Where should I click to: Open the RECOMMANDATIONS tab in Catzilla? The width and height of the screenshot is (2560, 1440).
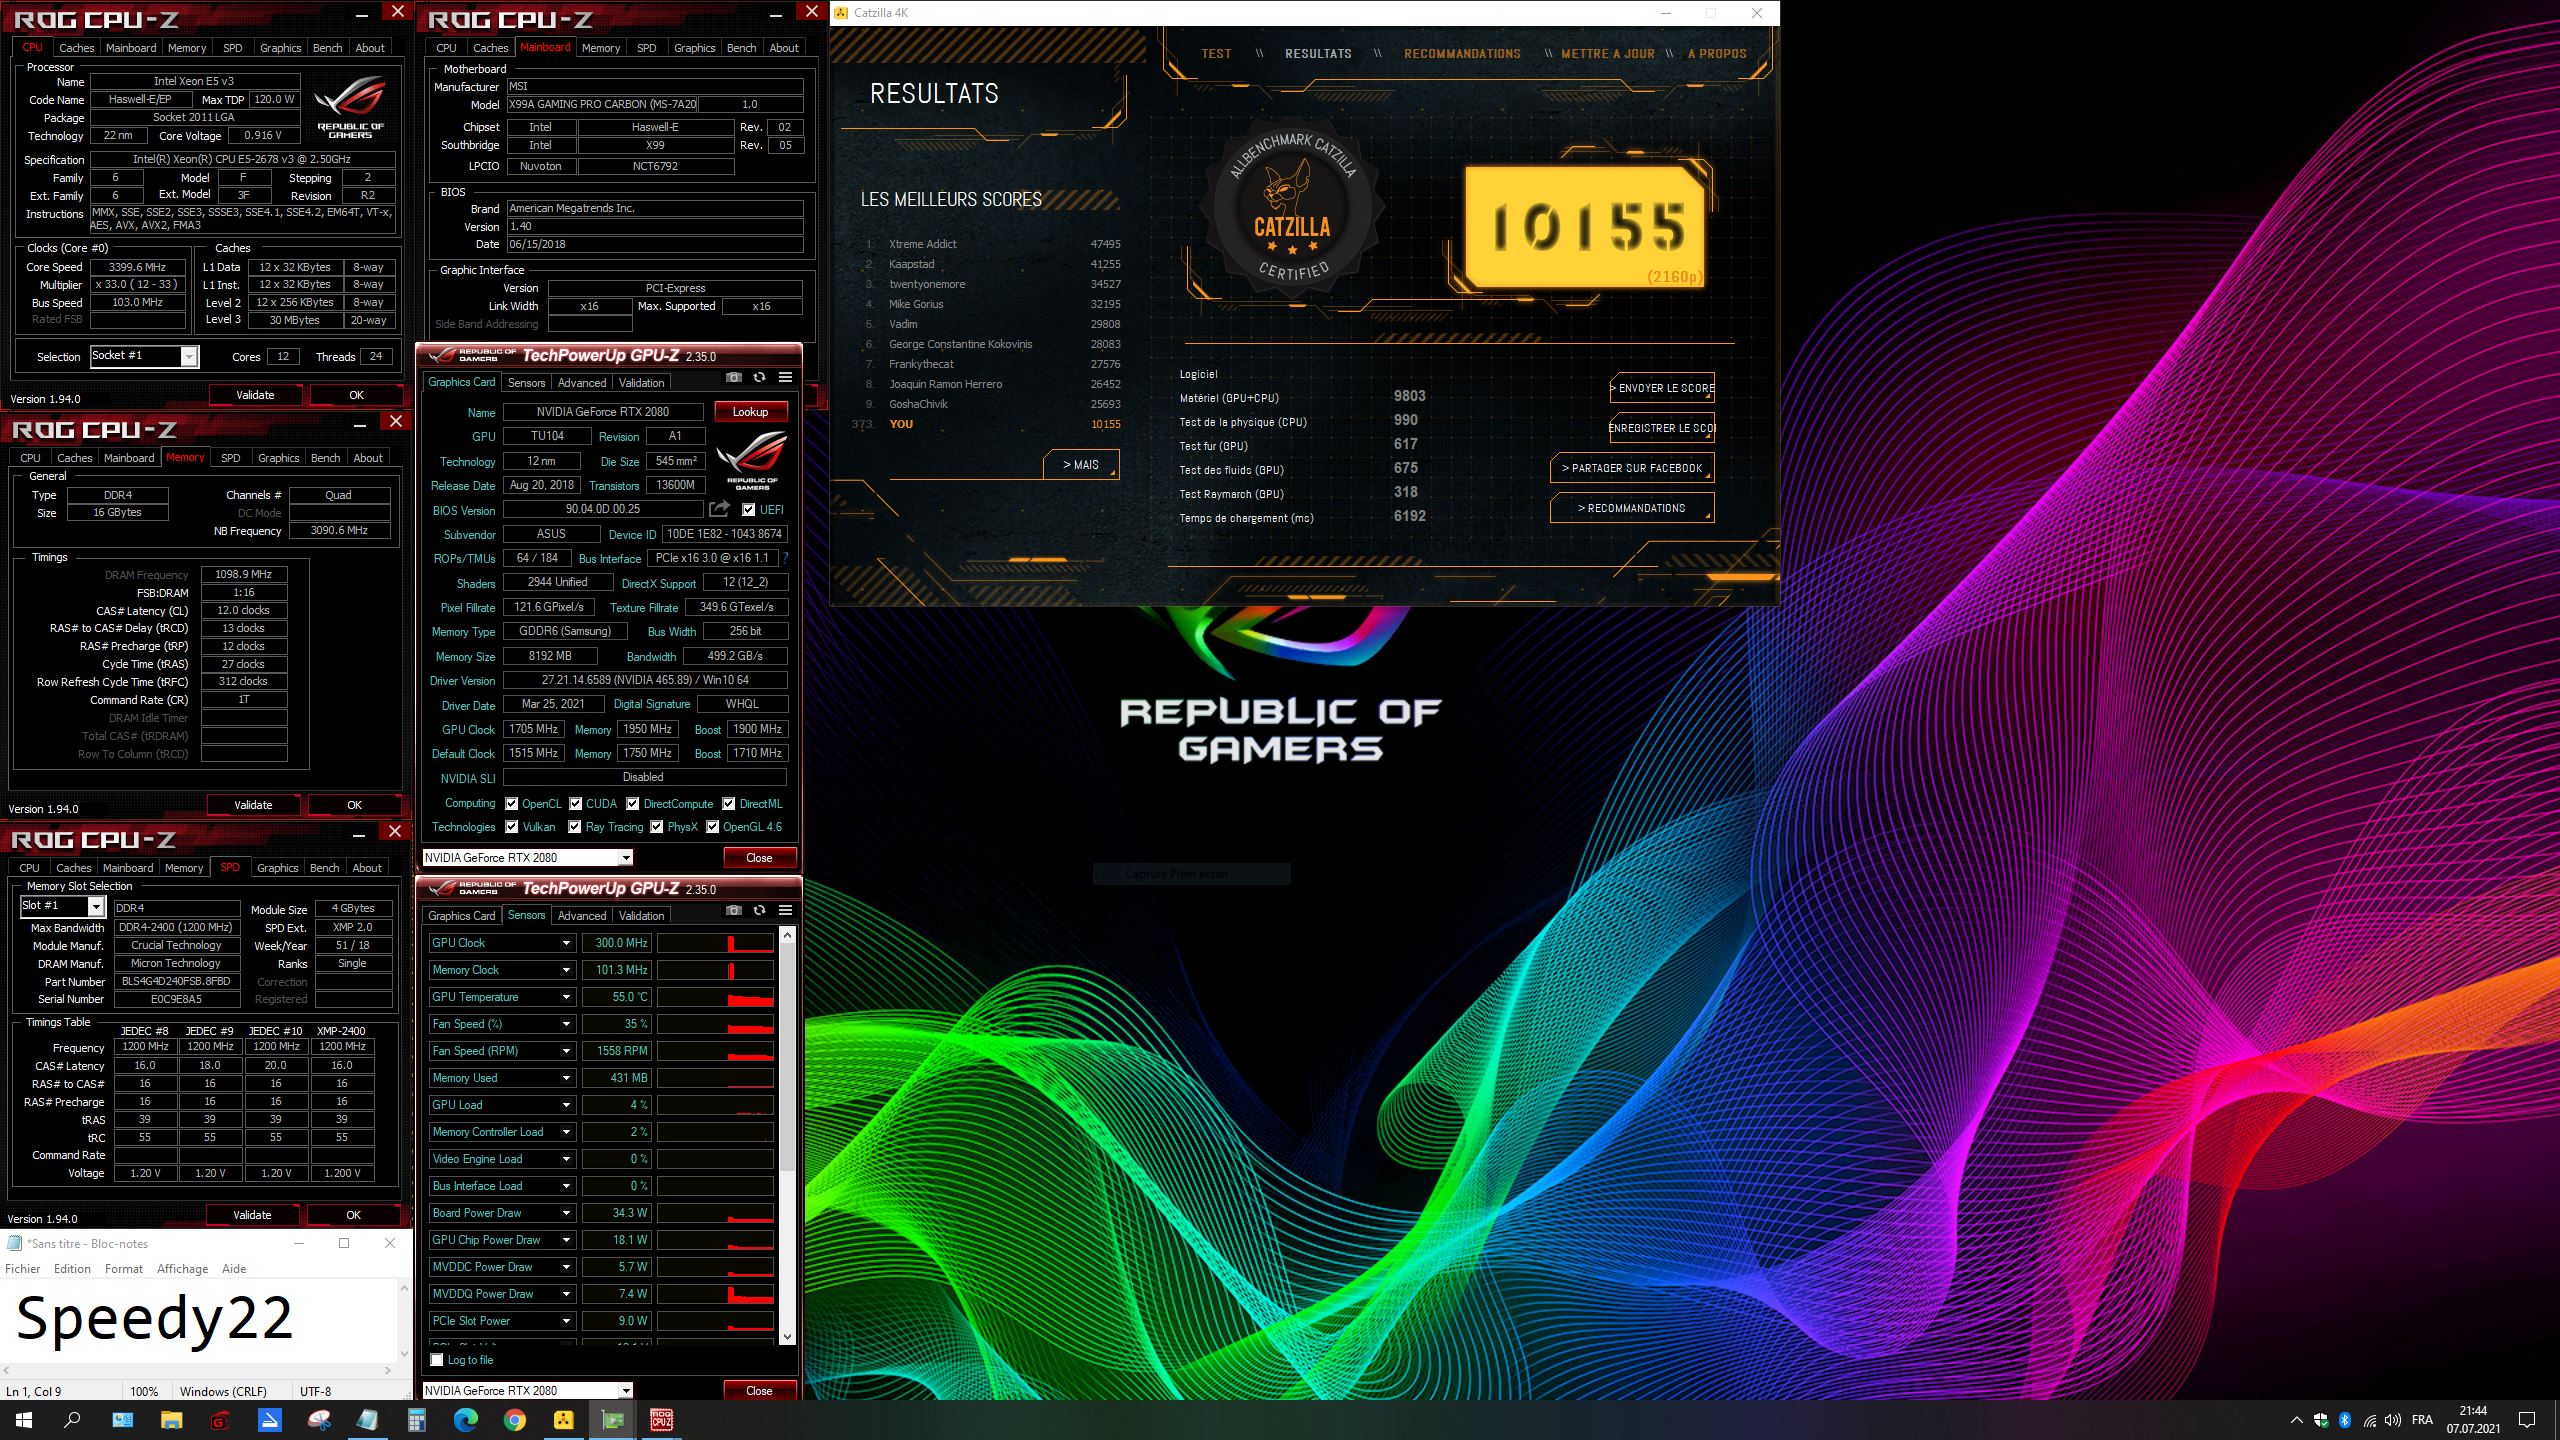(1462, 54)
